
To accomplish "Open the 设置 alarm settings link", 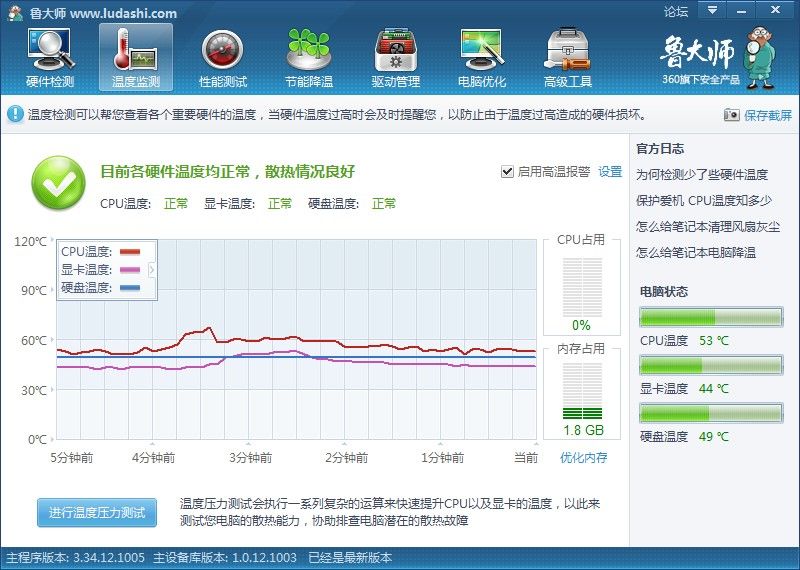I will tap(610, 171).
